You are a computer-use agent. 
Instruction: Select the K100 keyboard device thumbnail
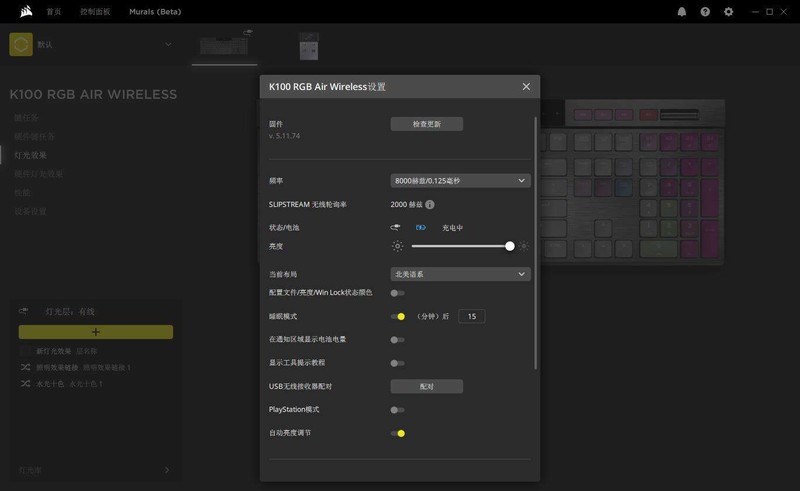click(224, 44)
